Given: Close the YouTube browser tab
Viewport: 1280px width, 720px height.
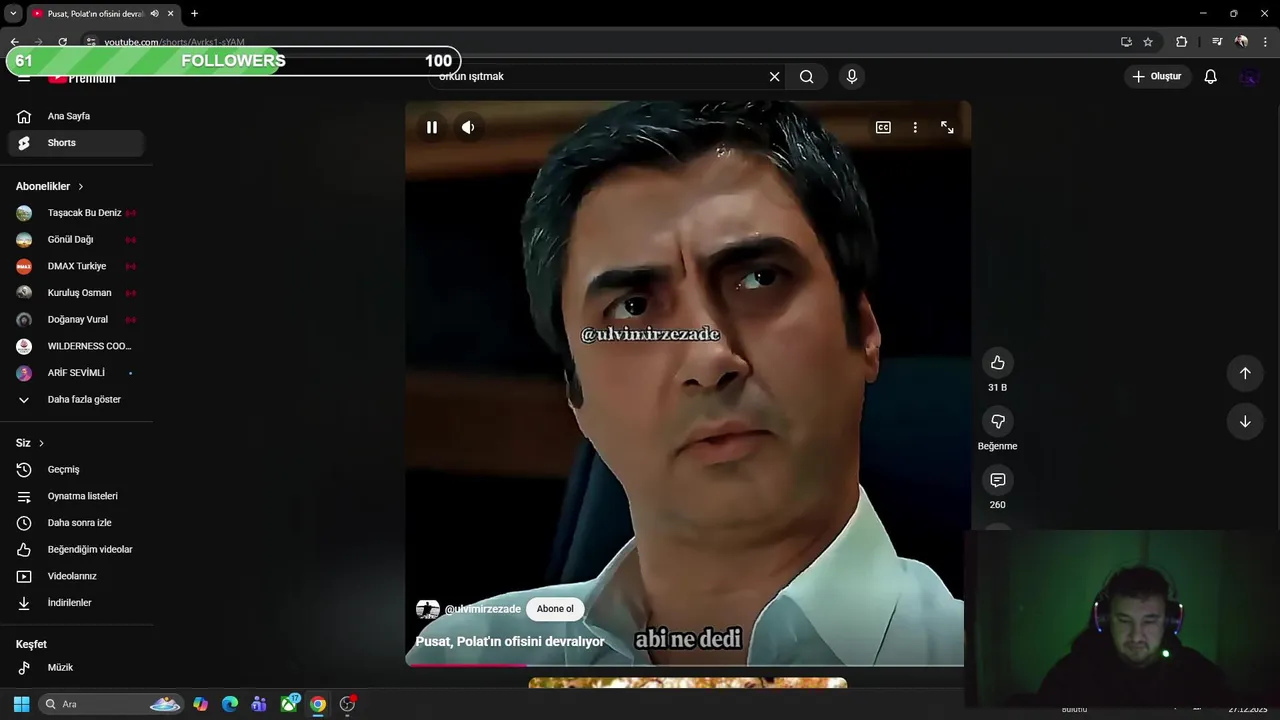Looking at the screenshot, I should [x=170, y=14].
